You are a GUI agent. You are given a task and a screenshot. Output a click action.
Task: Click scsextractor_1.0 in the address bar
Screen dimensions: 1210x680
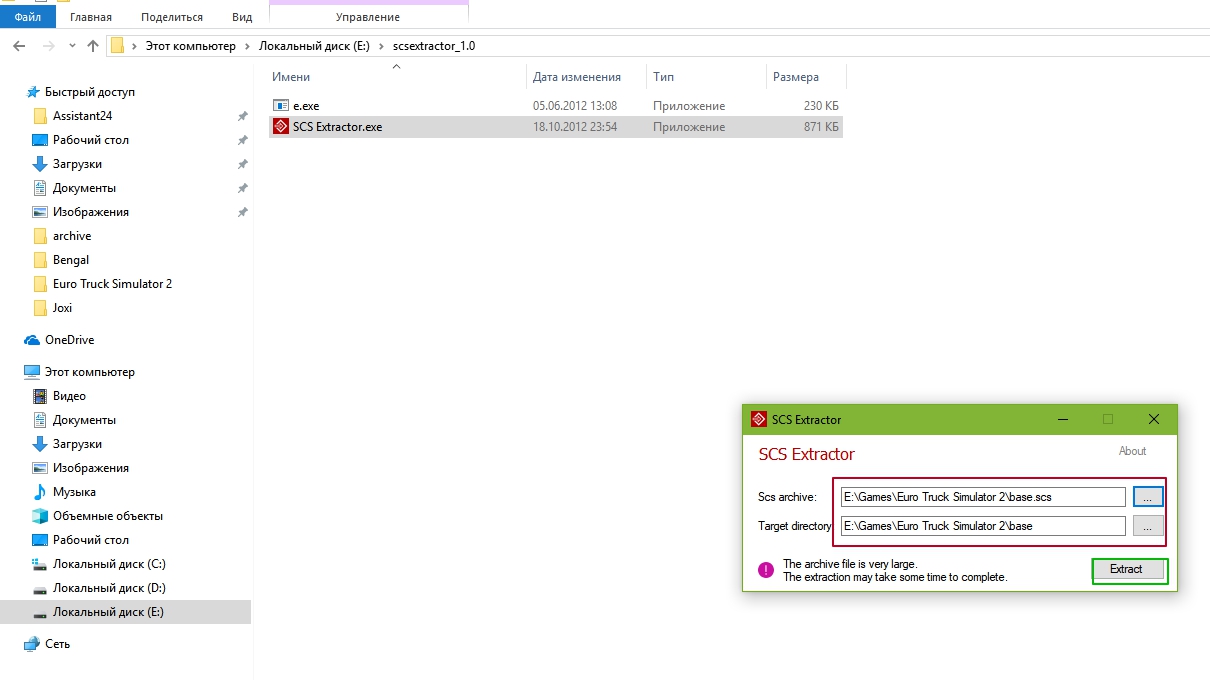[433, 46]
